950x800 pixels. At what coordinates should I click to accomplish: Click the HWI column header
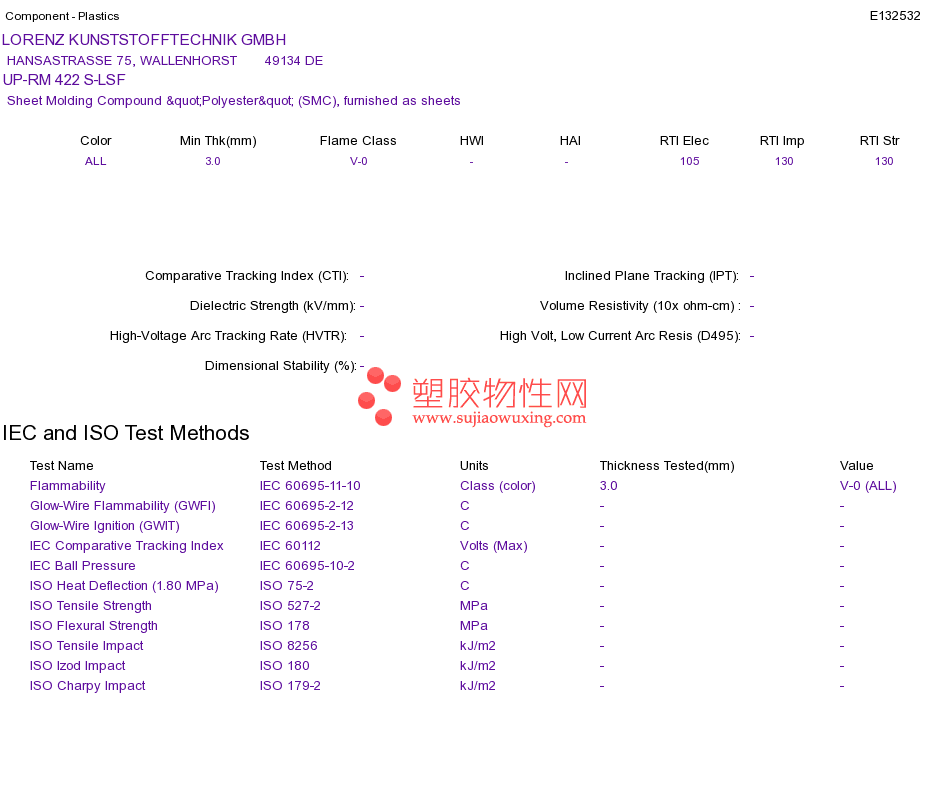point(471,141)
